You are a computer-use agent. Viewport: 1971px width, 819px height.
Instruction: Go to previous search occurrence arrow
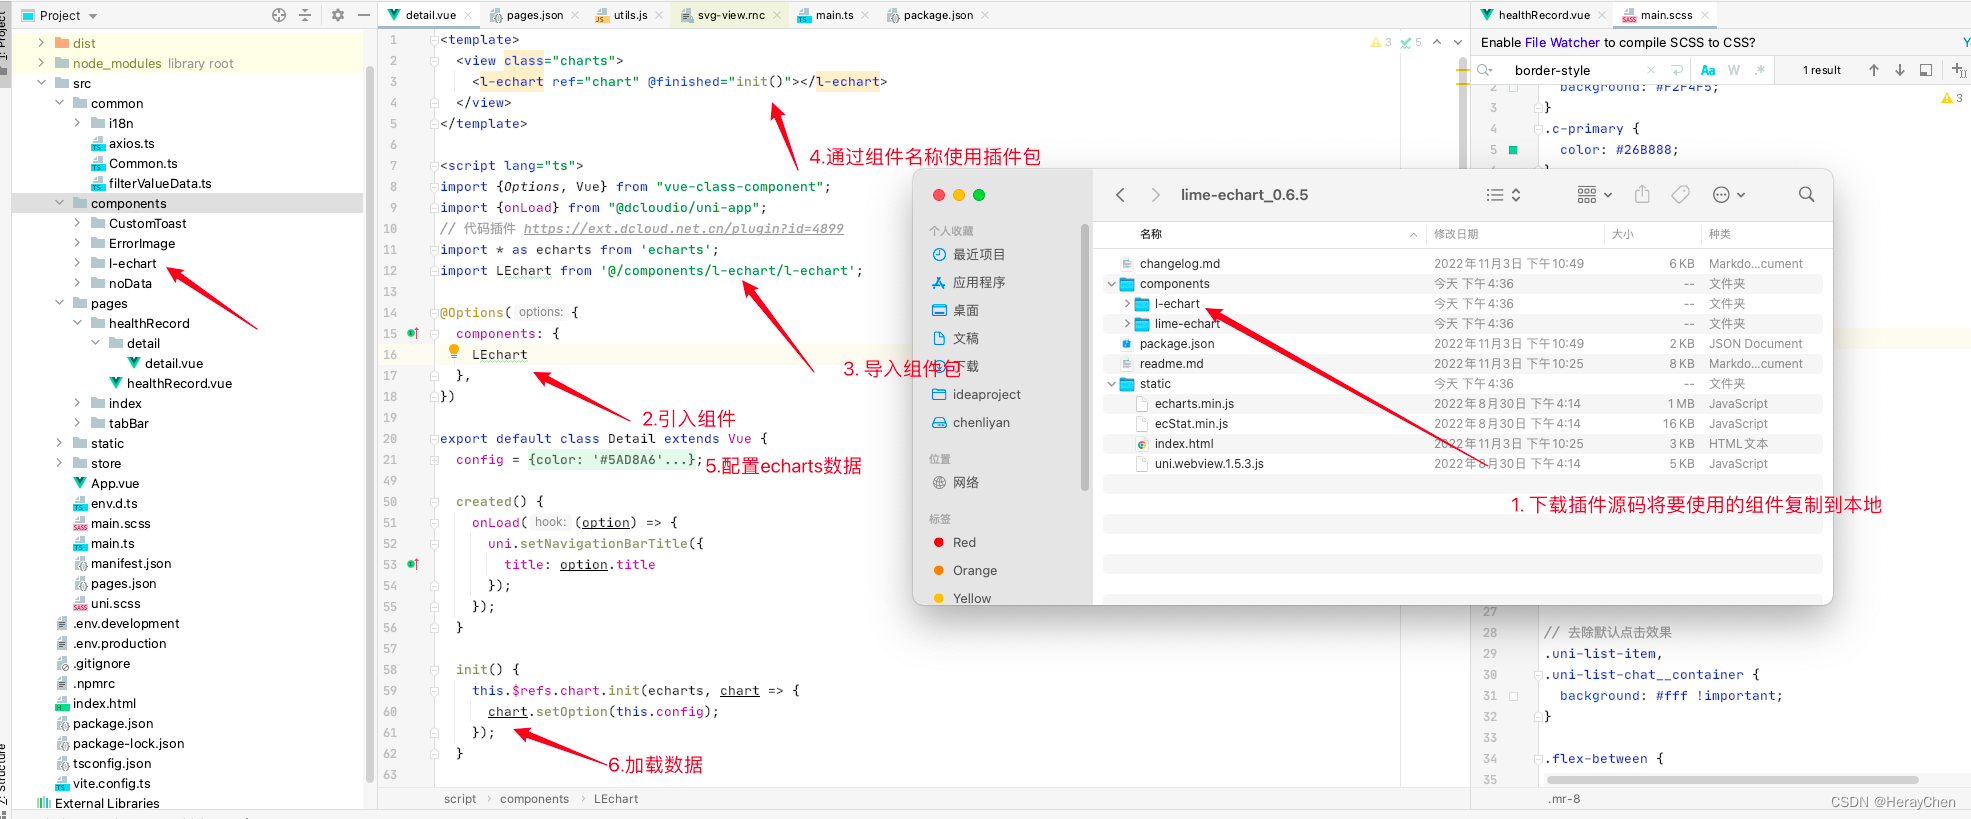(1873, 70)
